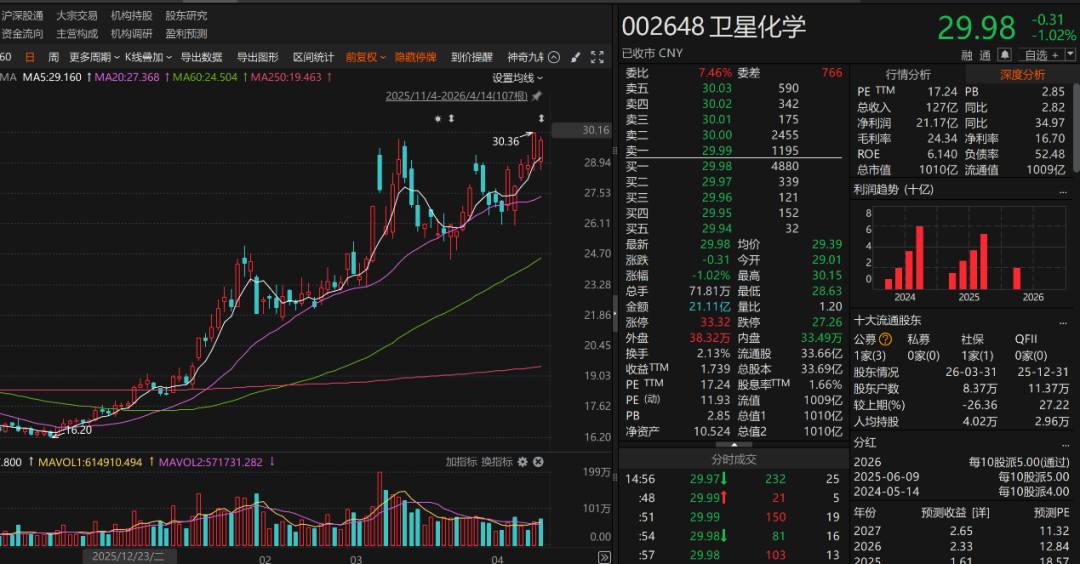Open 沪深股通 tab
The height and width of the screenshot is (564, 1080).
click(x=22, y=15)
